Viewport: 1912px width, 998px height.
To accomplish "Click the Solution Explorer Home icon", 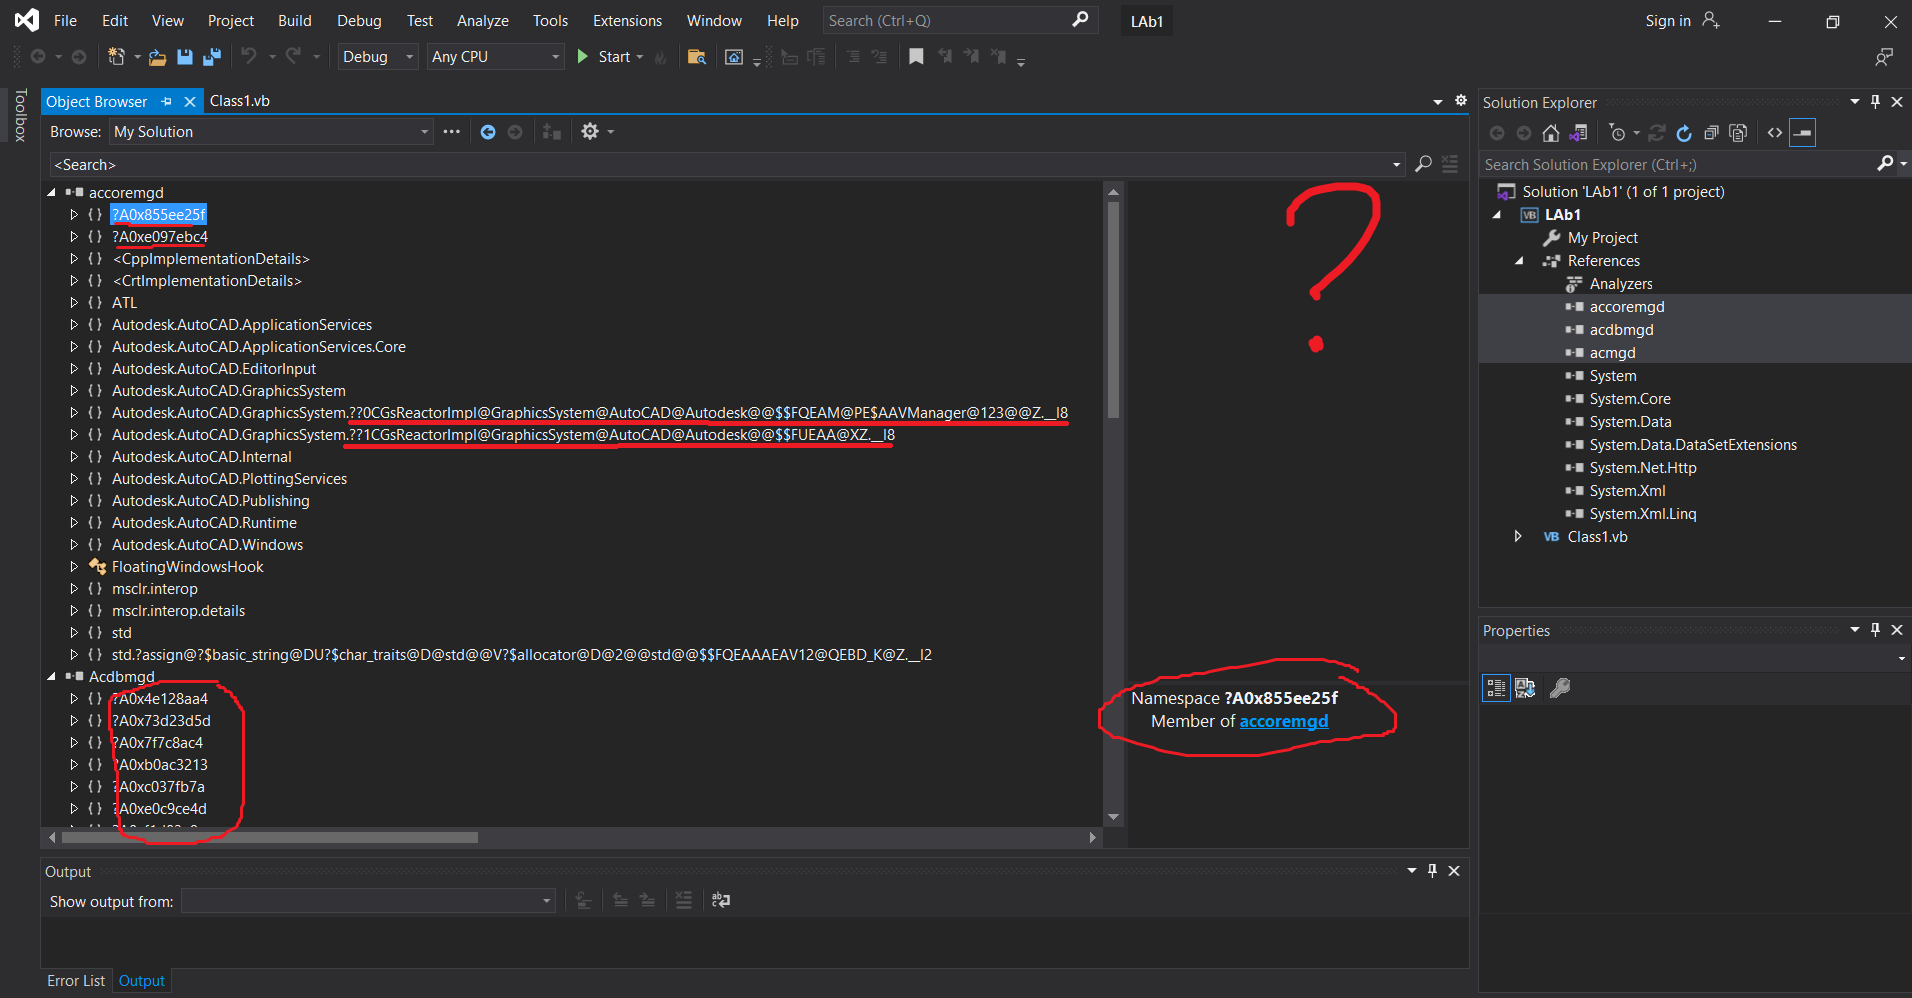I will coord(1551,133).
